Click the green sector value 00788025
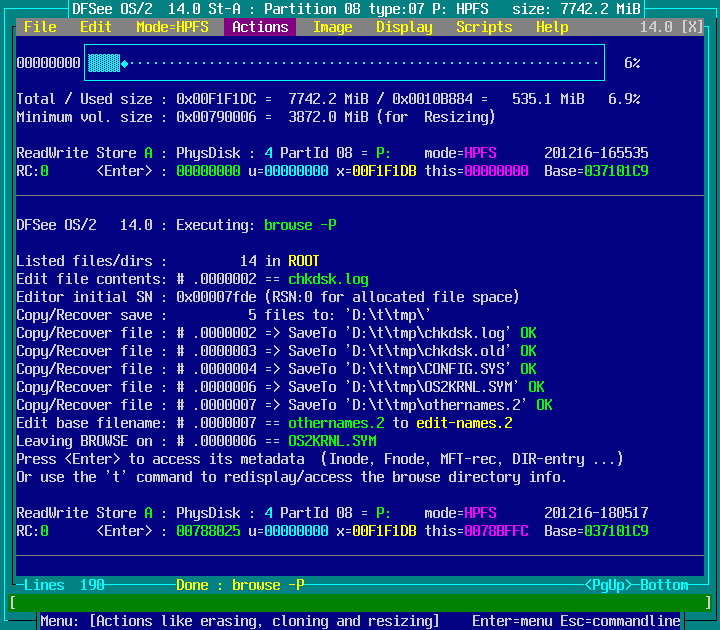 (208, 531)
